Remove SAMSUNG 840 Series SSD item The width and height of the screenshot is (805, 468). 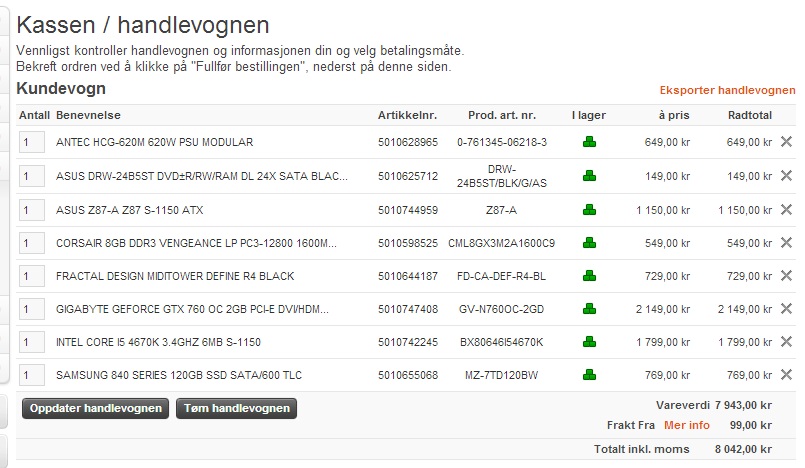pyautogui.click(x=786, y=375)
